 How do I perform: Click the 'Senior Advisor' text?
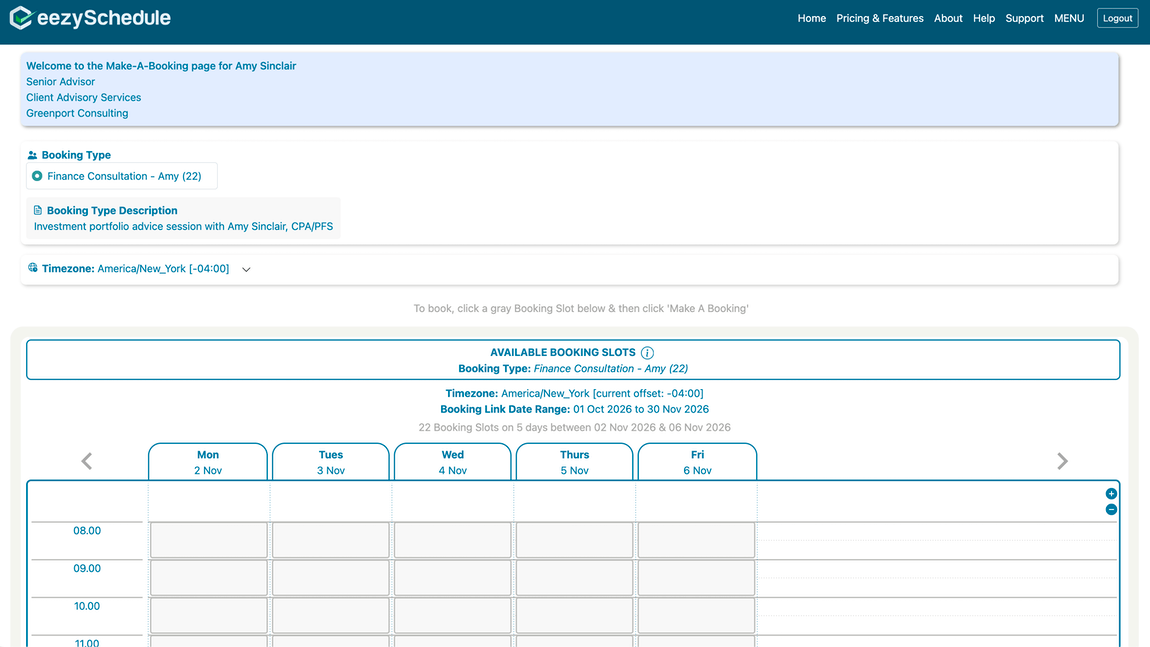60,81
